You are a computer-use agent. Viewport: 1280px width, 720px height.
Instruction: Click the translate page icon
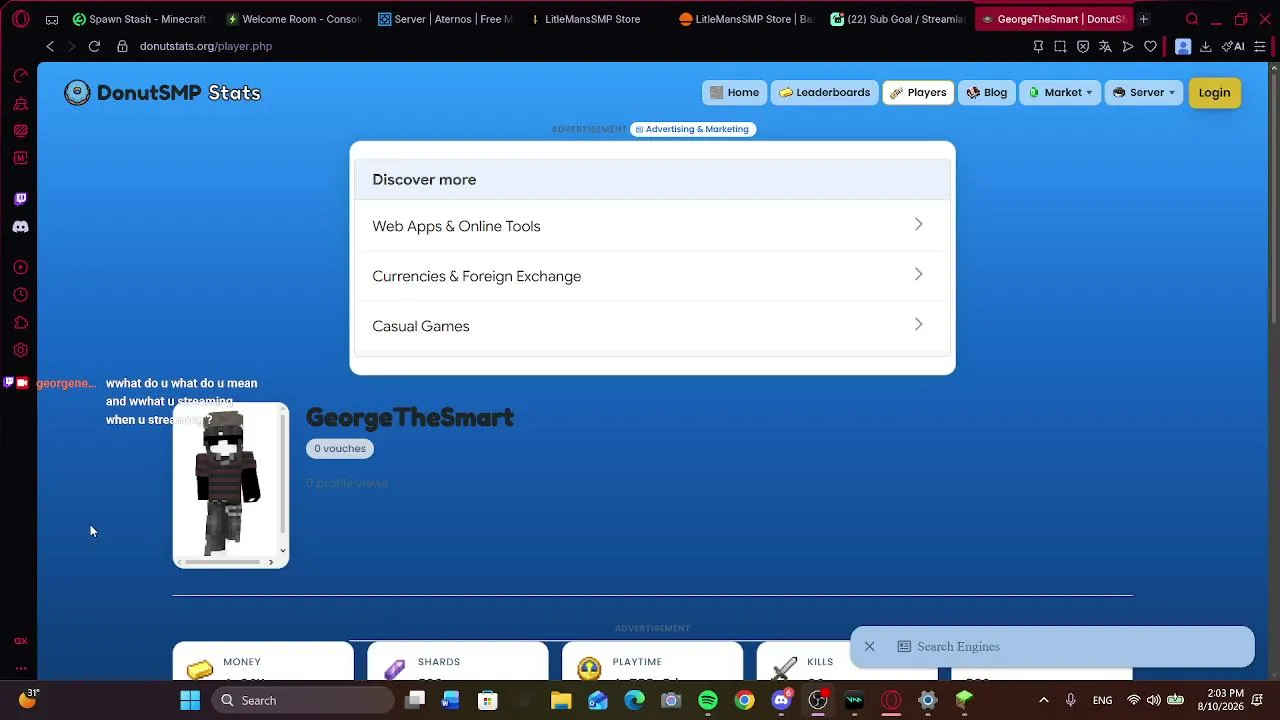click(1105, 46)
